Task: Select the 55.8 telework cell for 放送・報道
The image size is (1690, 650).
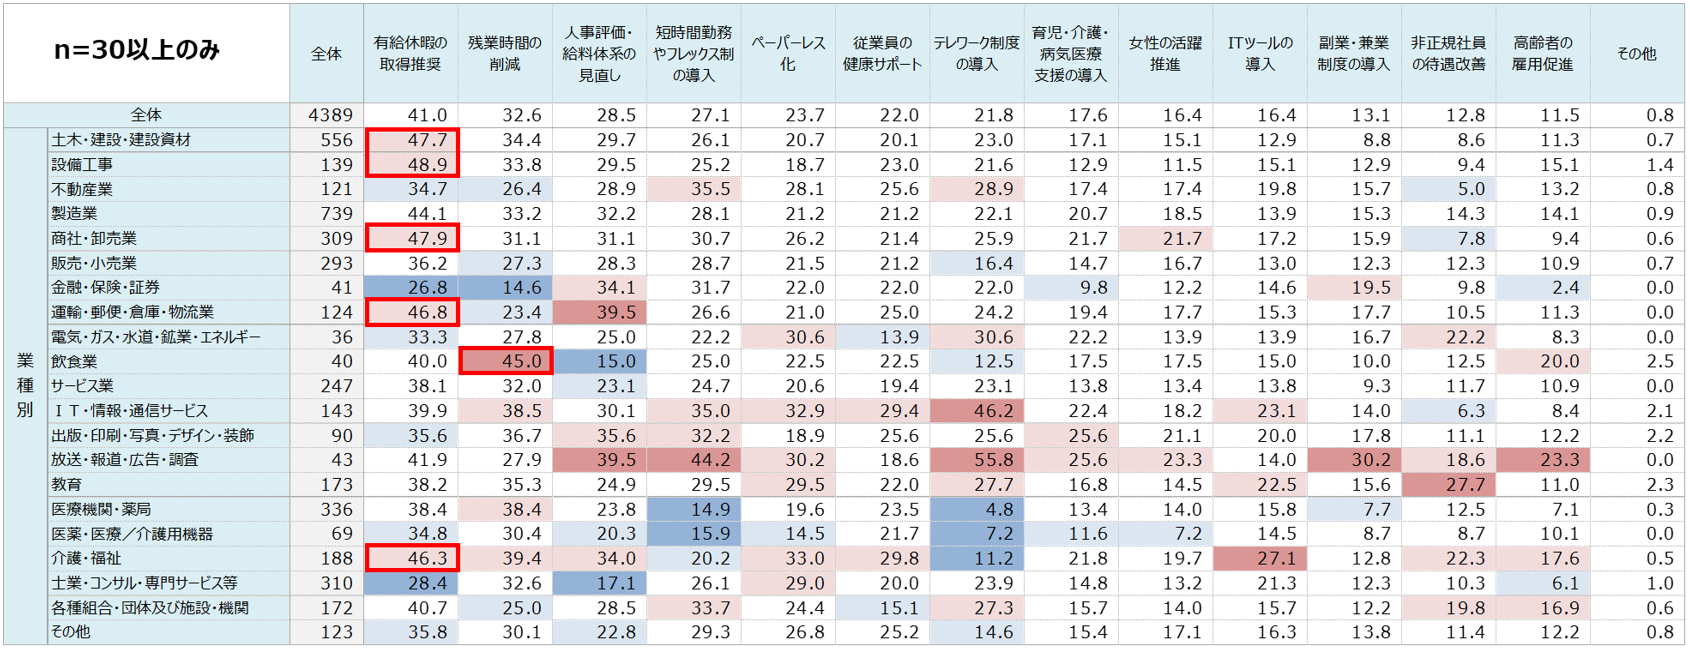Action: coord(976,459)
